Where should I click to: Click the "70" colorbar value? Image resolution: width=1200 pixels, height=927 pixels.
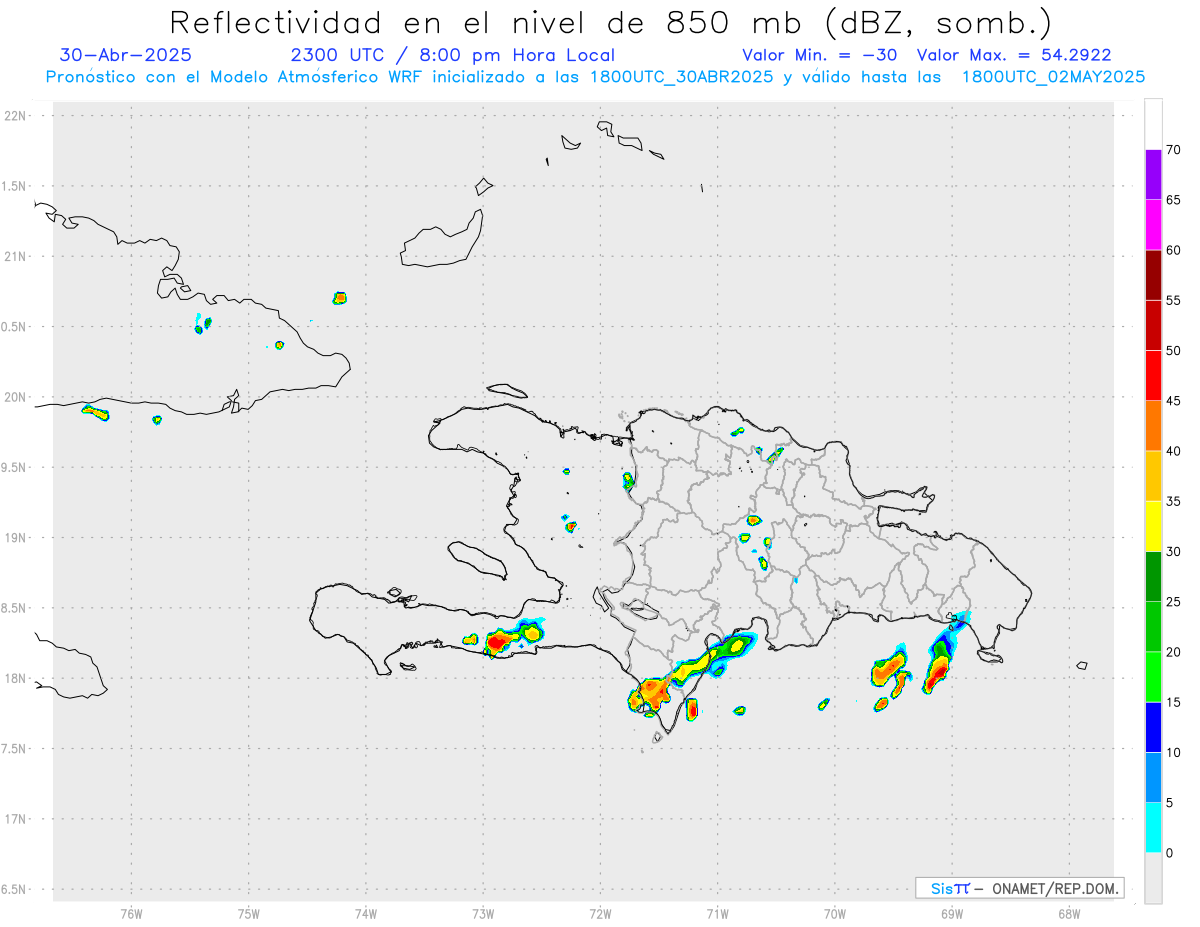point(1174,150)
